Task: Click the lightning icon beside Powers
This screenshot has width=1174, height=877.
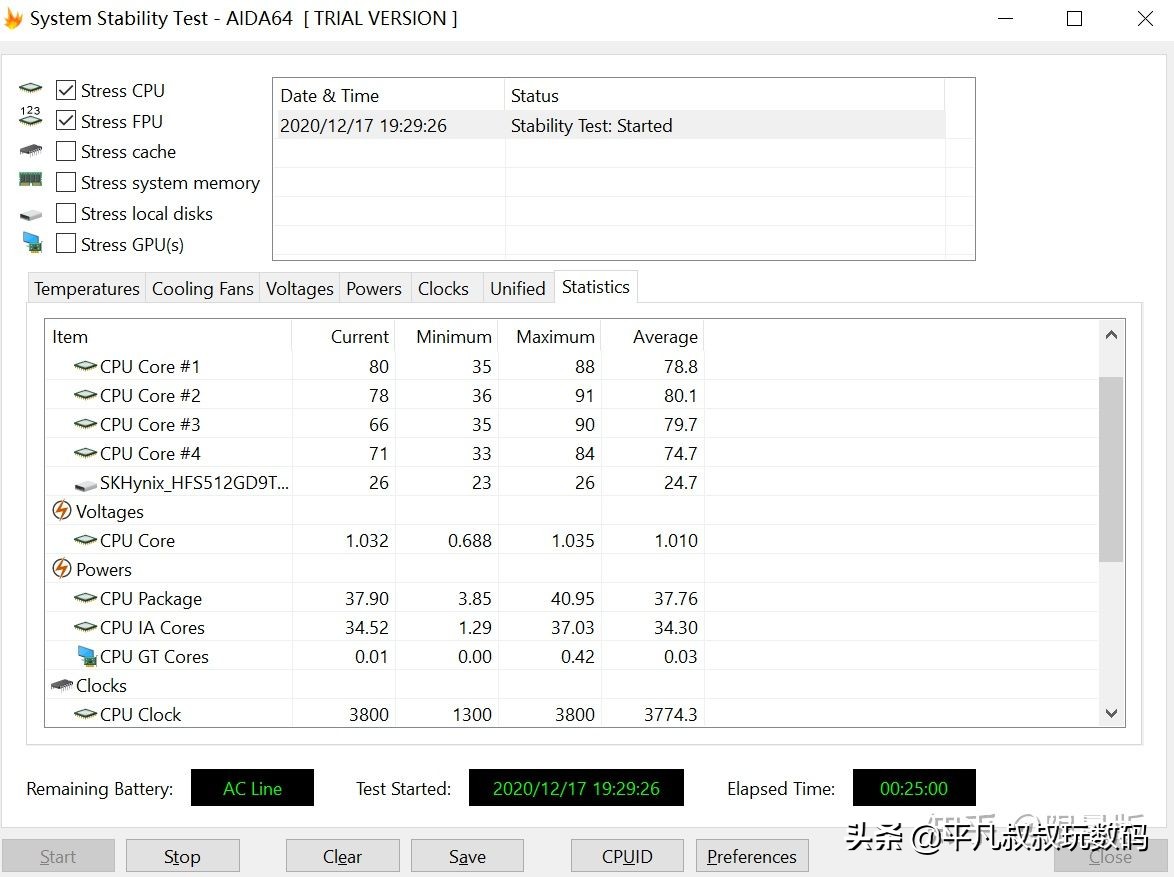Action: click(61, 568)
